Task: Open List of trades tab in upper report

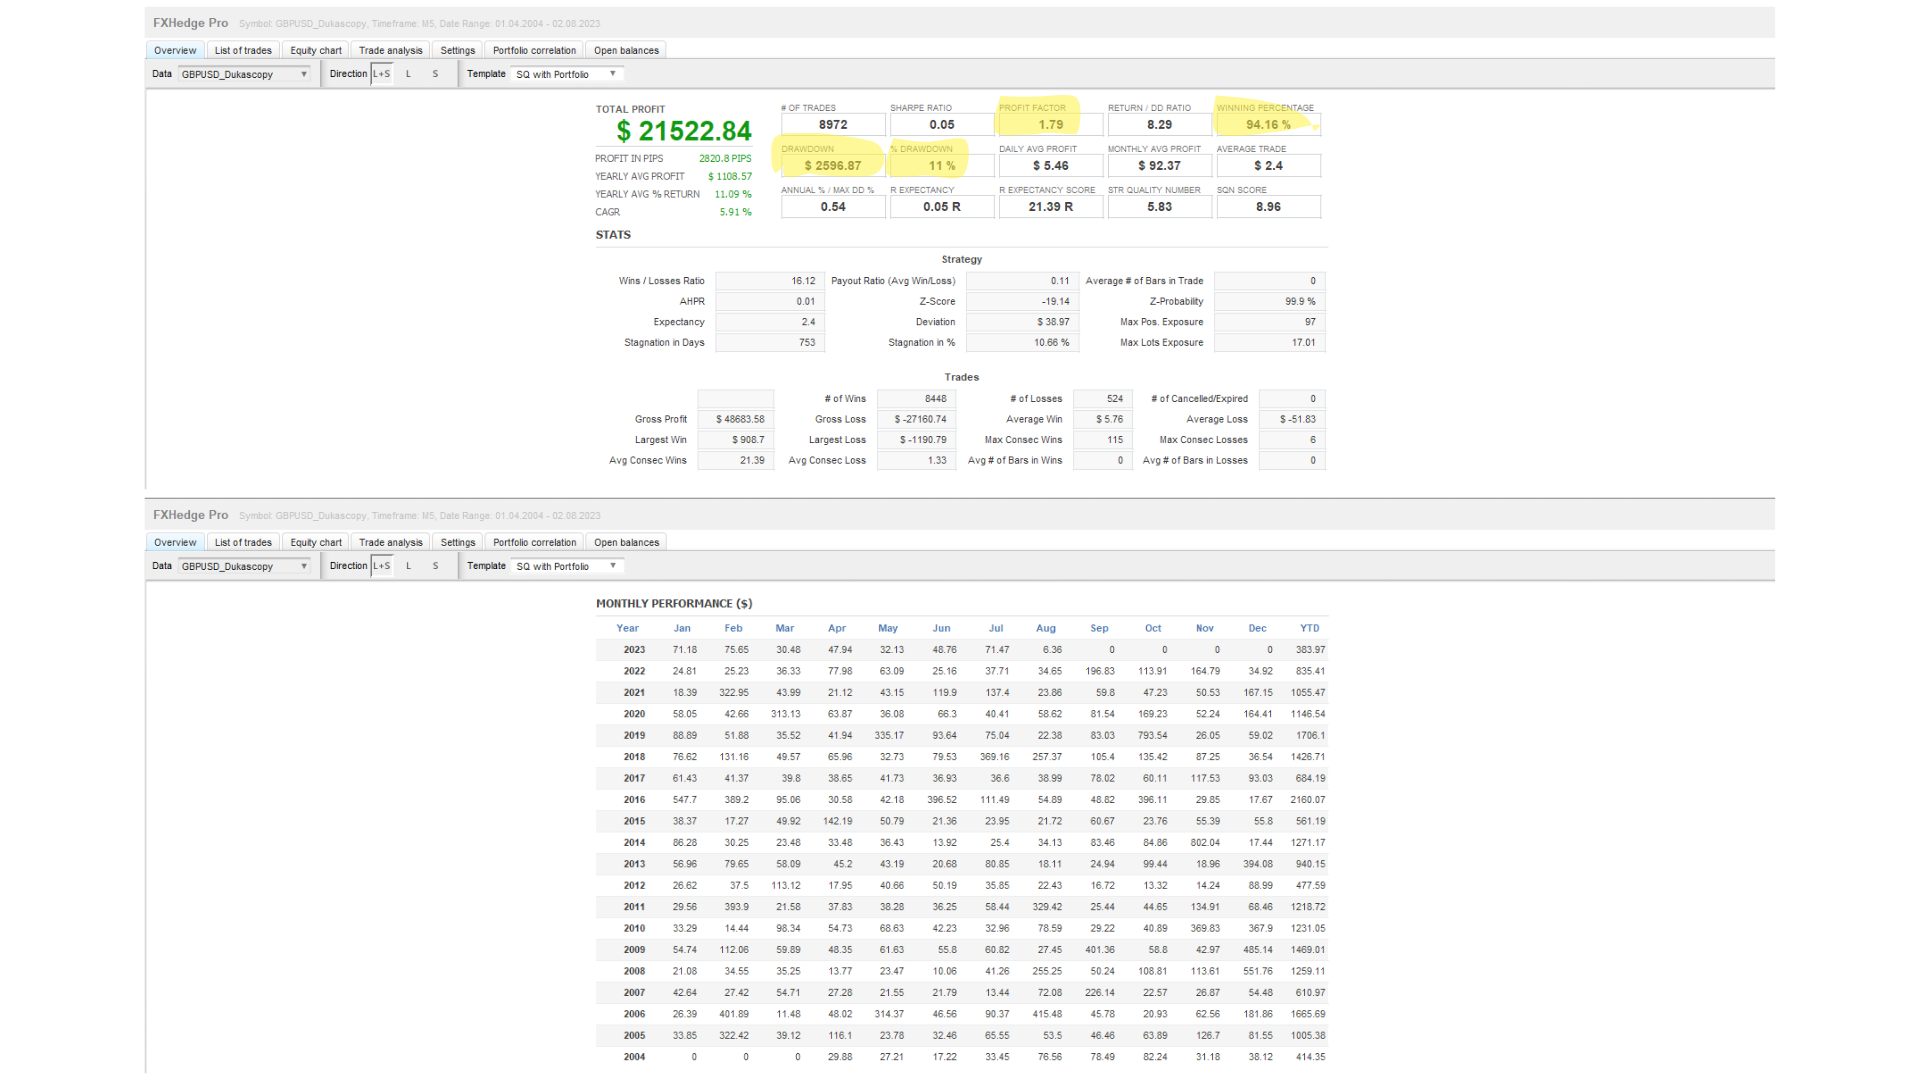Action: pyautogui.click(x=243, y=50)
